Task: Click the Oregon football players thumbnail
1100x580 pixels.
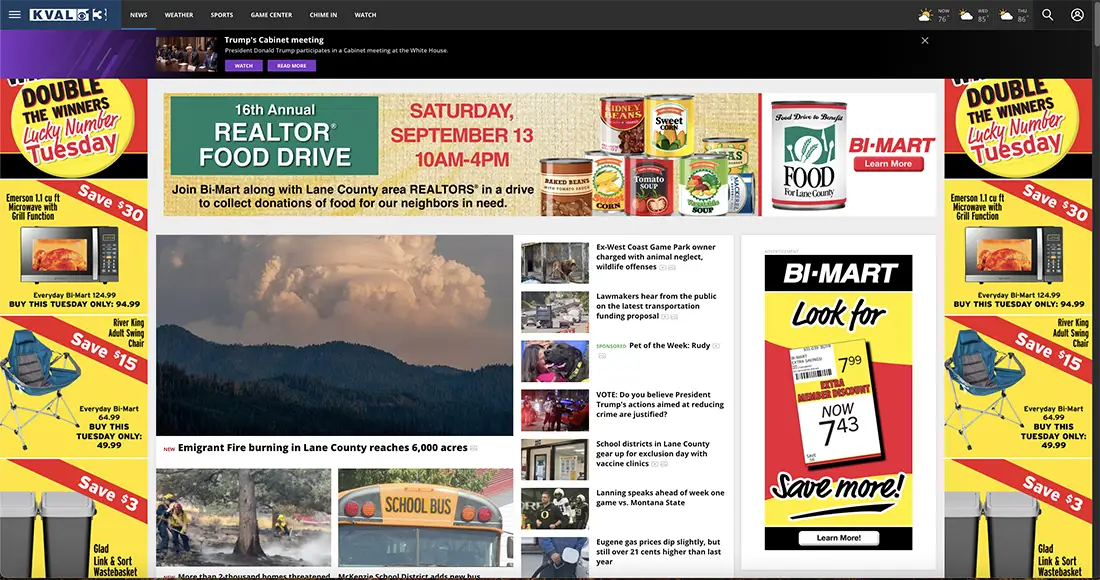Action: pos(555,508)
